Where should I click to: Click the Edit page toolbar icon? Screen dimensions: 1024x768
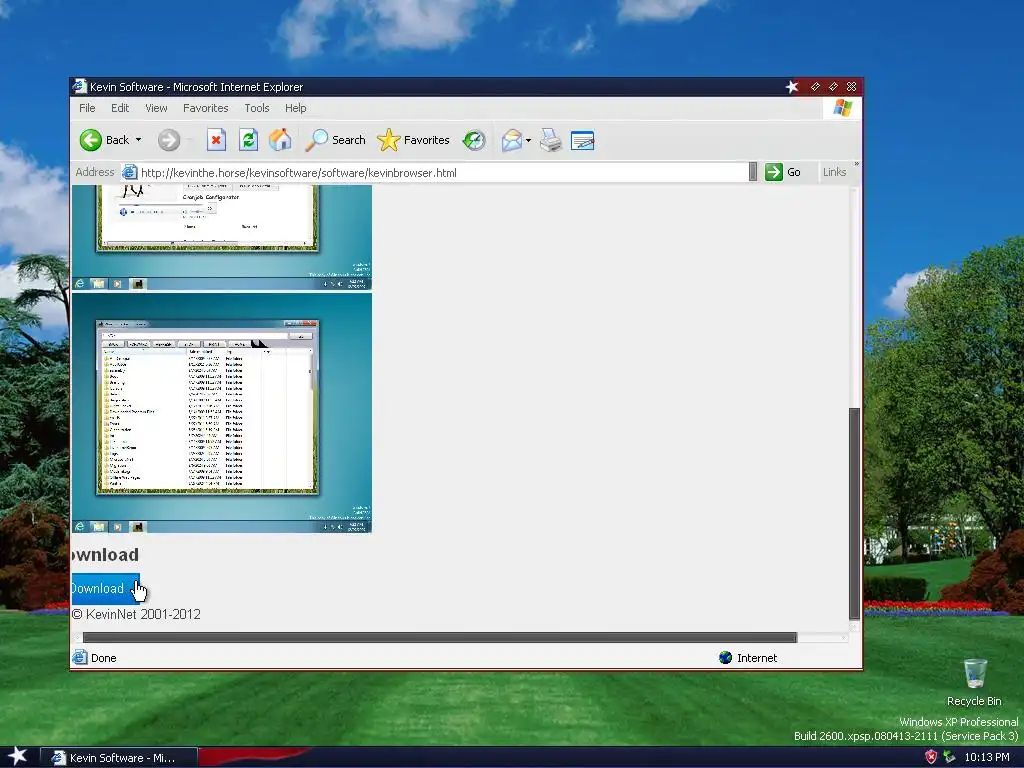pos(583,140)
